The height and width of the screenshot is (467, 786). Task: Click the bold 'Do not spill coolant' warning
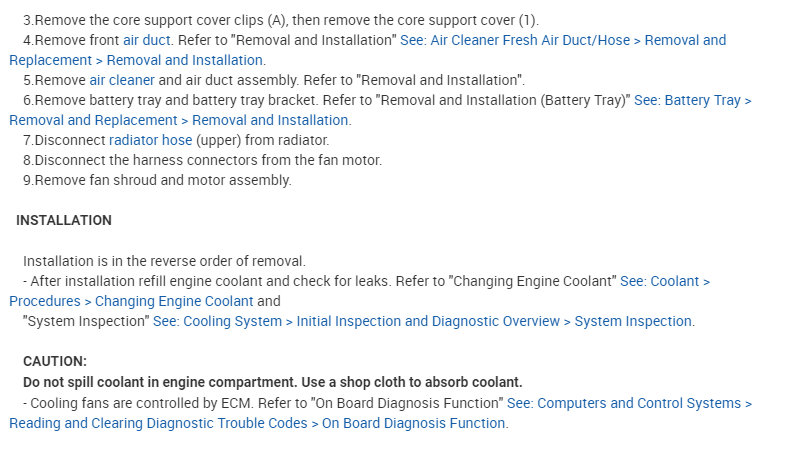click(x=272, y=382)
